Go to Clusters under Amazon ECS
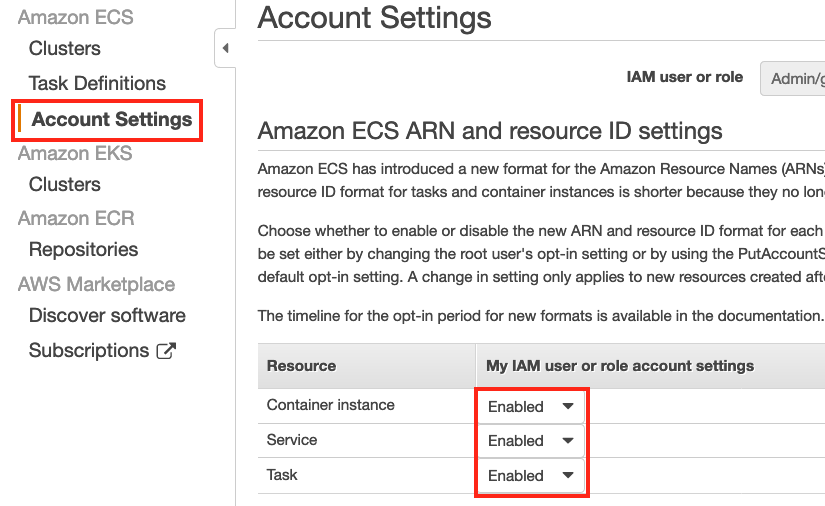The width and height of the screenshot is (825, 506). click(65, 48)
